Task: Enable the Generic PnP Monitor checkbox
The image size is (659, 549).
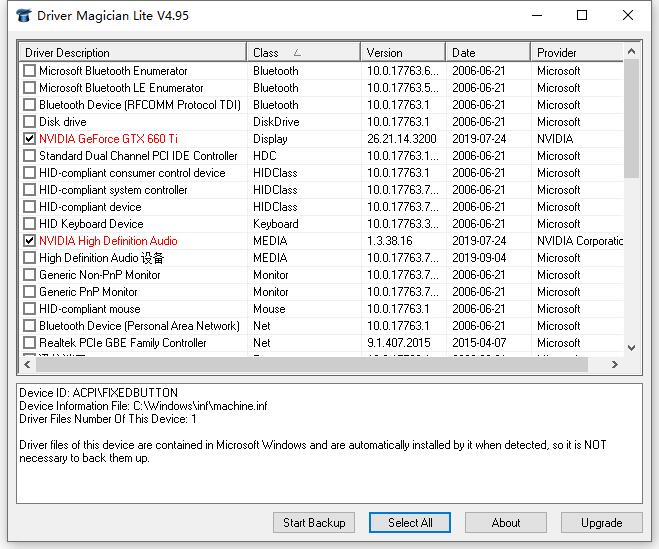Action: (x=29, y=292)
